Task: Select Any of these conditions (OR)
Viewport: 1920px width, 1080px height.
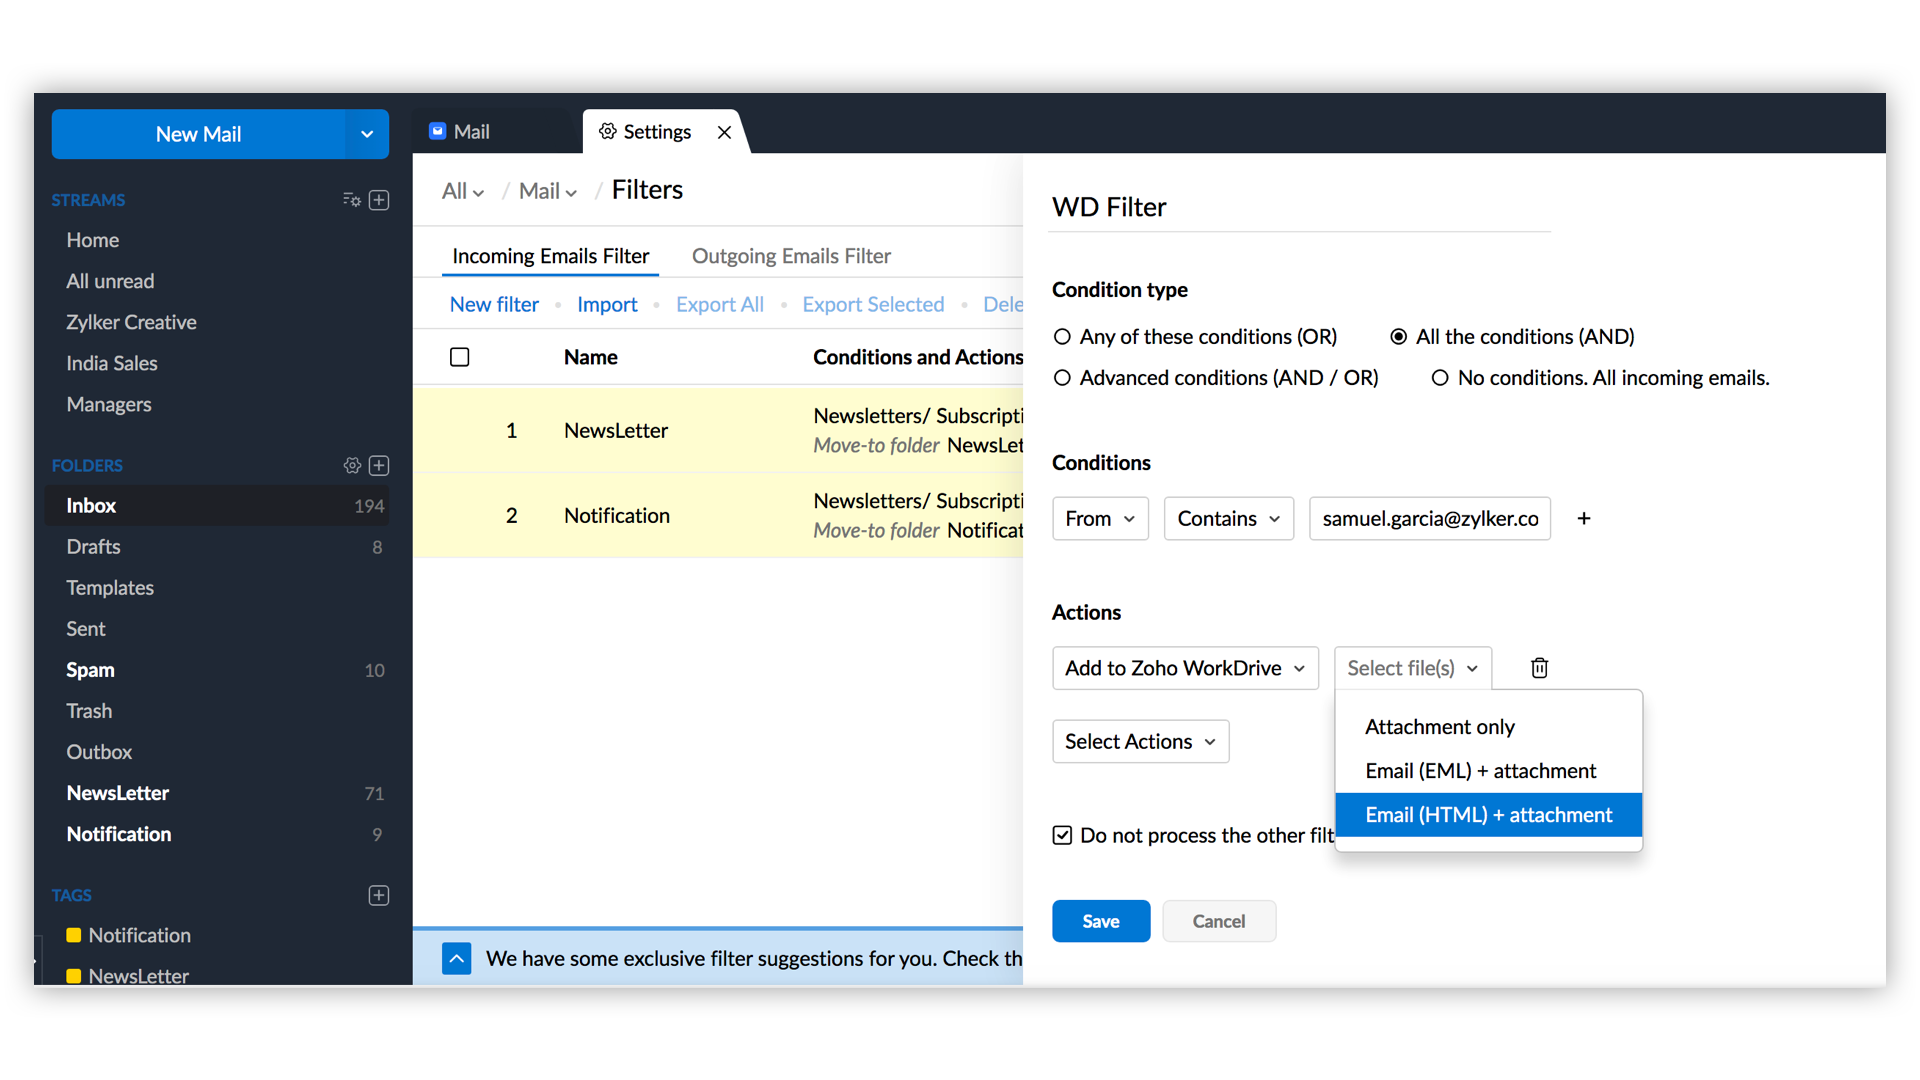Action: pyautogui.click(x=1063, y=337)
